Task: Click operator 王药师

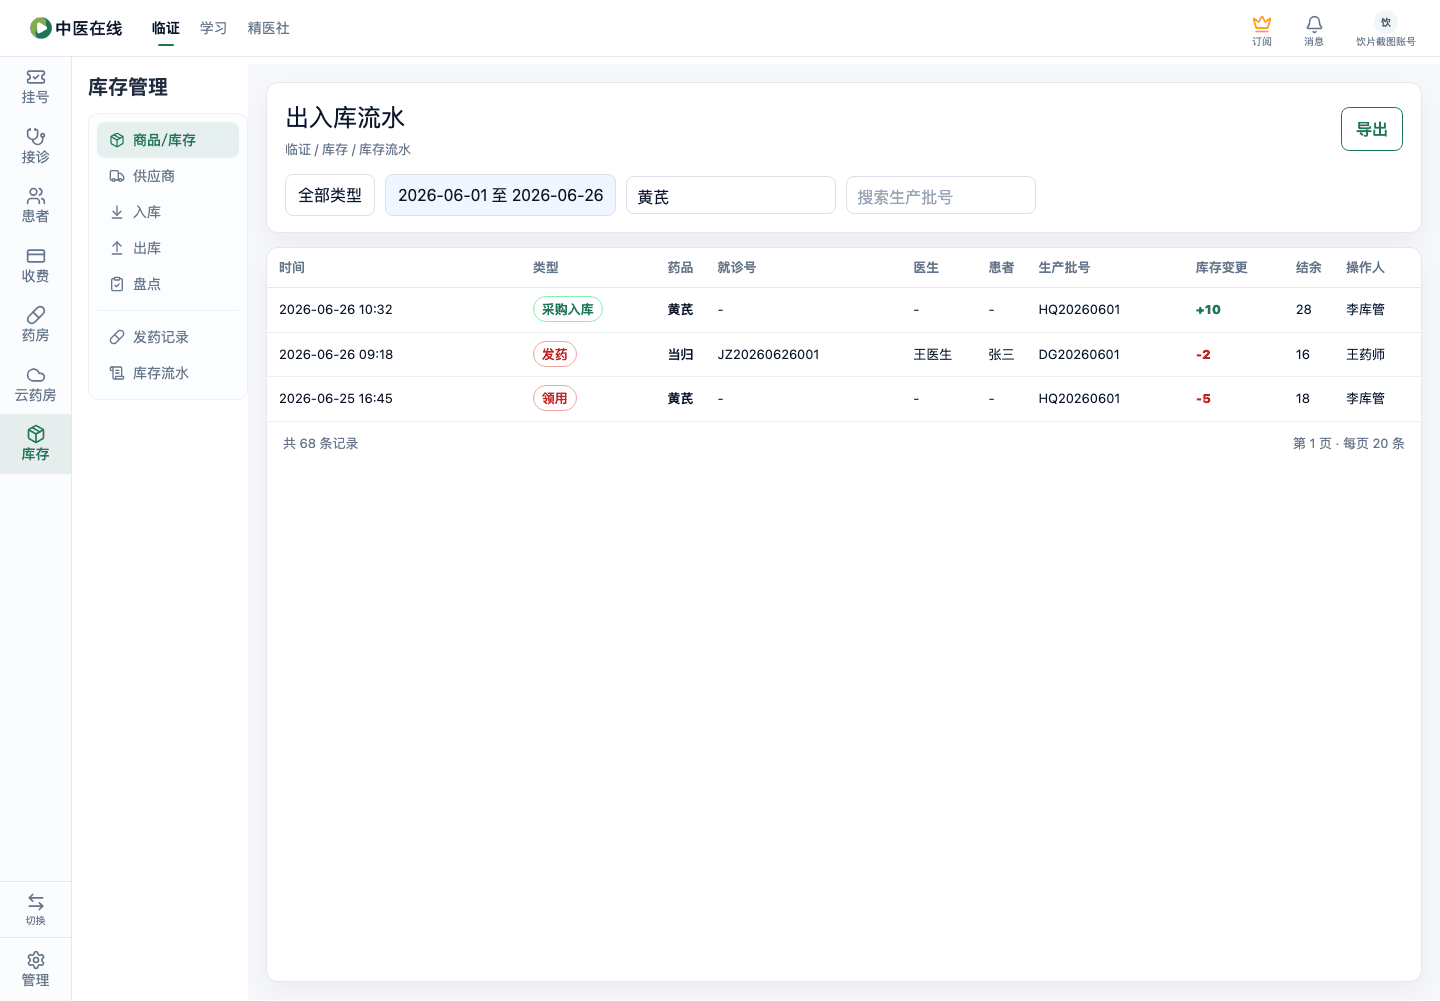Action: 1366,355
